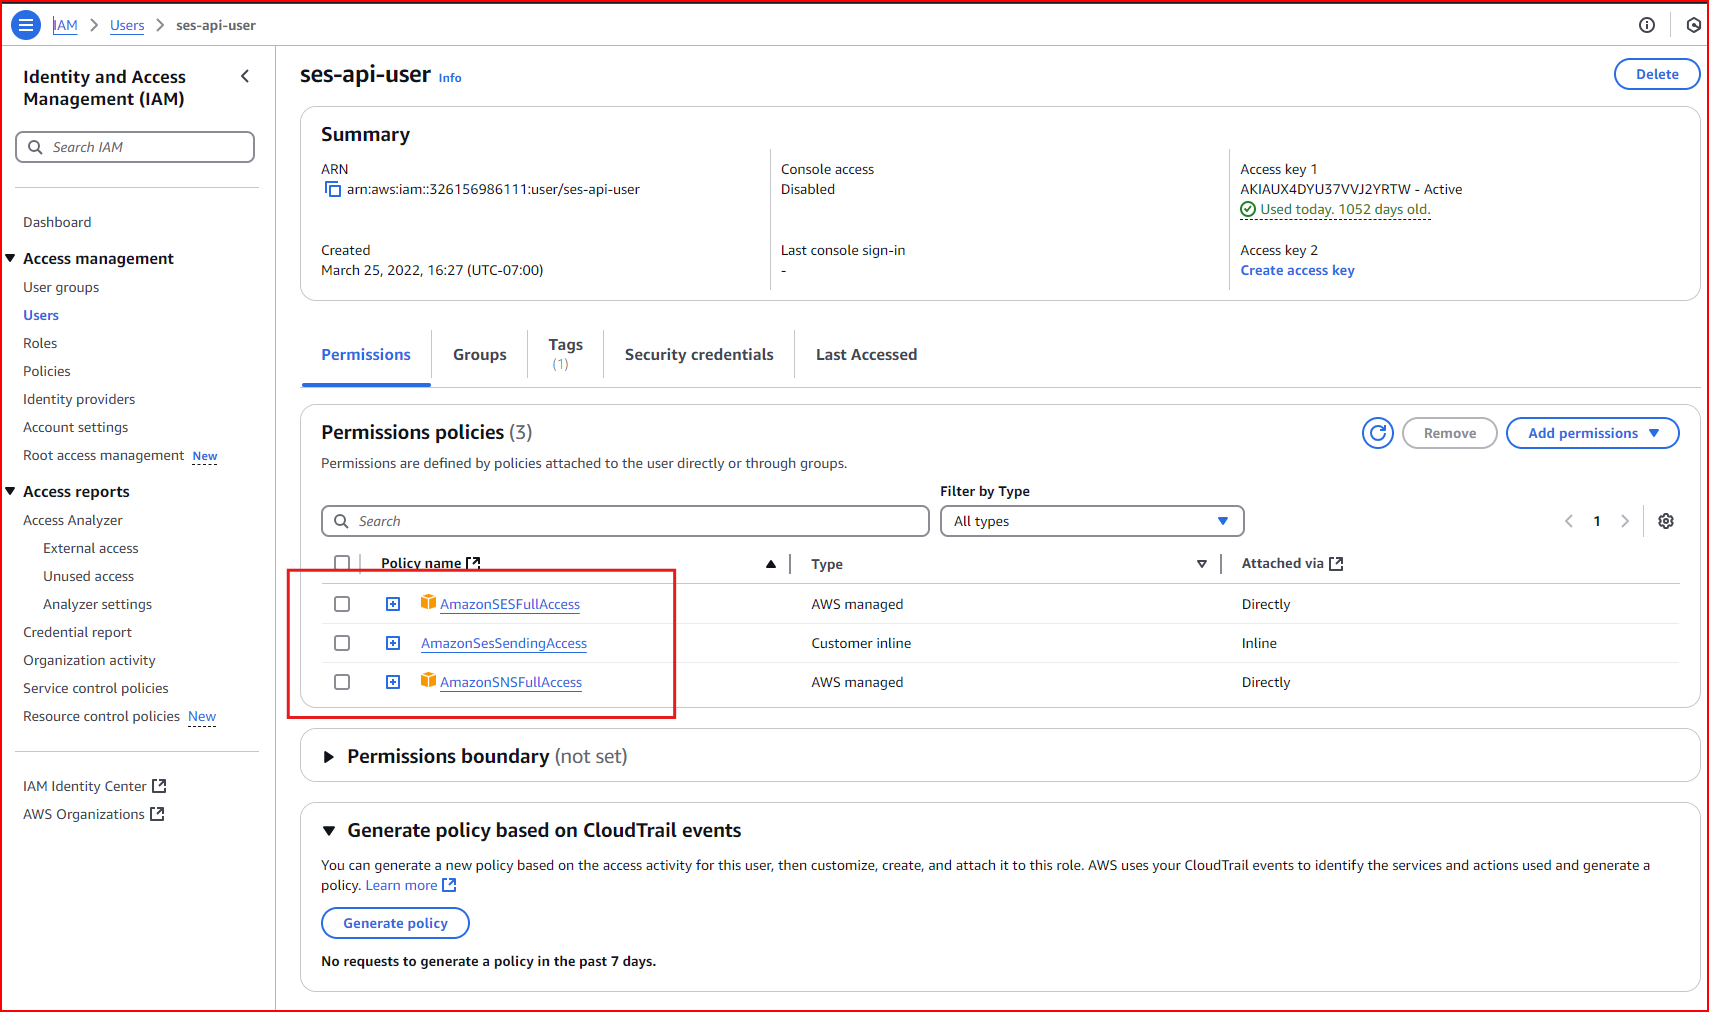Open Access Analyzer in sidebar
The height and width of the screenshot is (1012, 1709).
[x=73, y=520]
